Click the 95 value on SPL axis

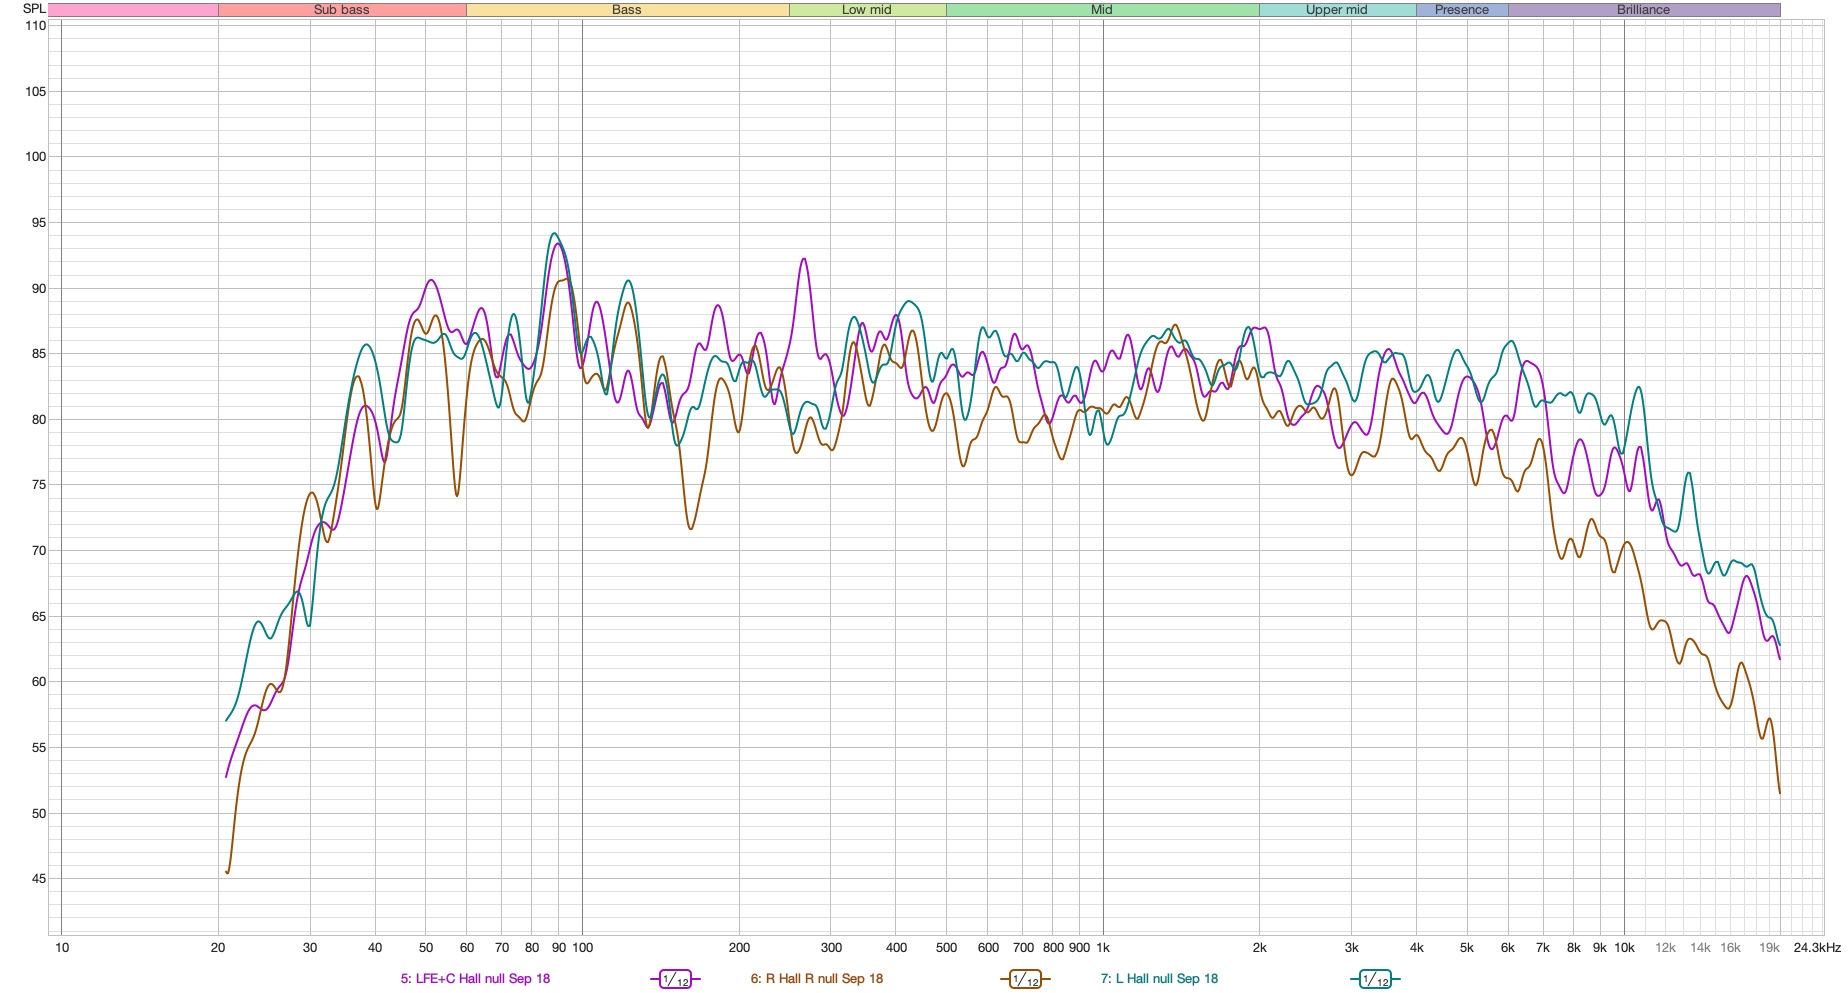pyautogui.click(x=38, y=223)
